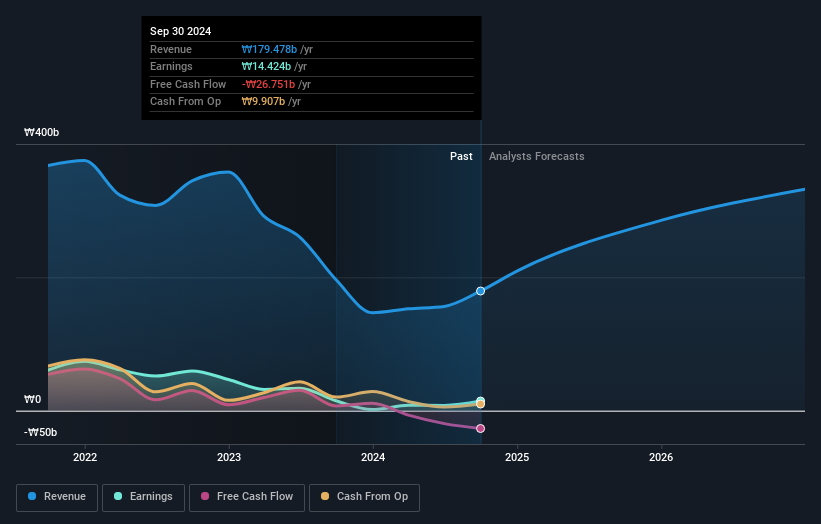The height and width of the screenshot is (524, 821).
Task: Click the ₩0 y-axis label
Action: click(32, 399)
